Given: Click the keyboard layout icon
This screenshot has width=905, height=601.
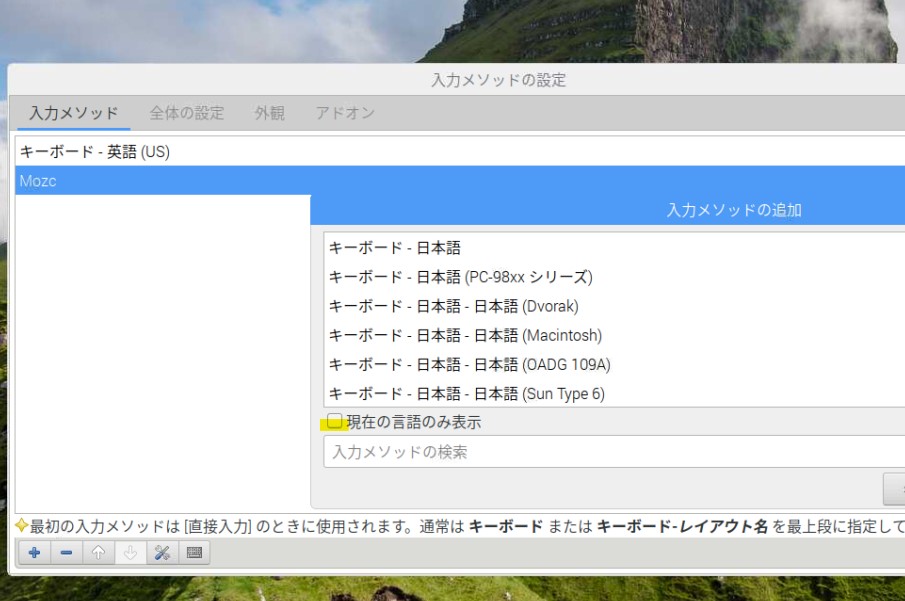Looking at the screenshot, I should [x=194, y=553].
